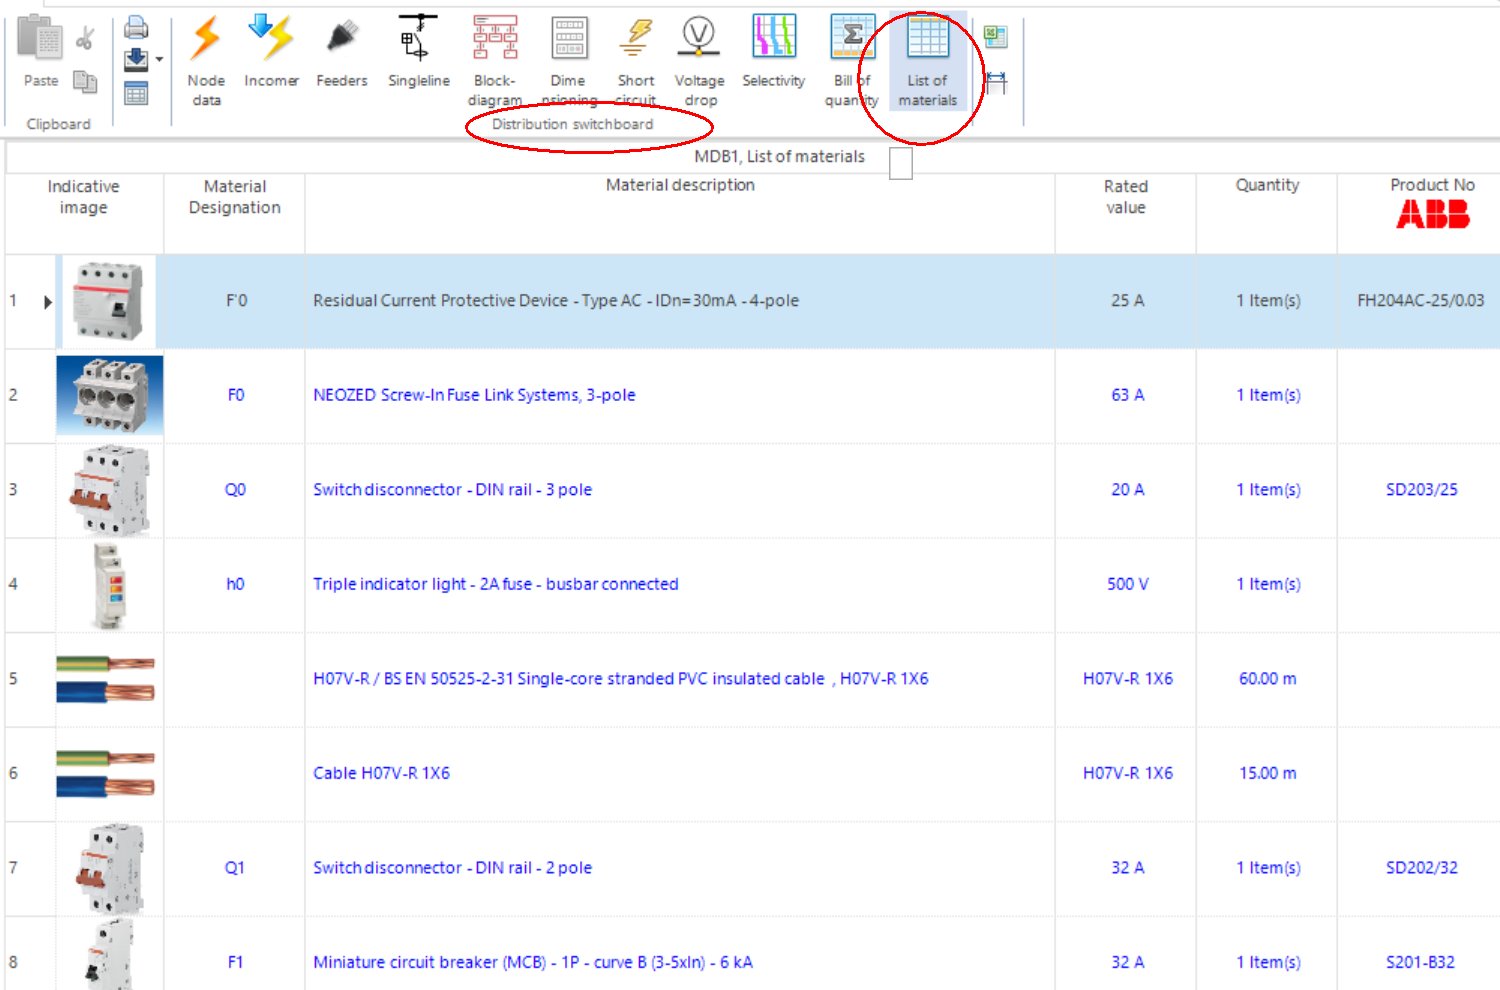Screen dimensions: 1500x990
Task: Click the 3-pole fuse thumbnail image
Action: 110,395
